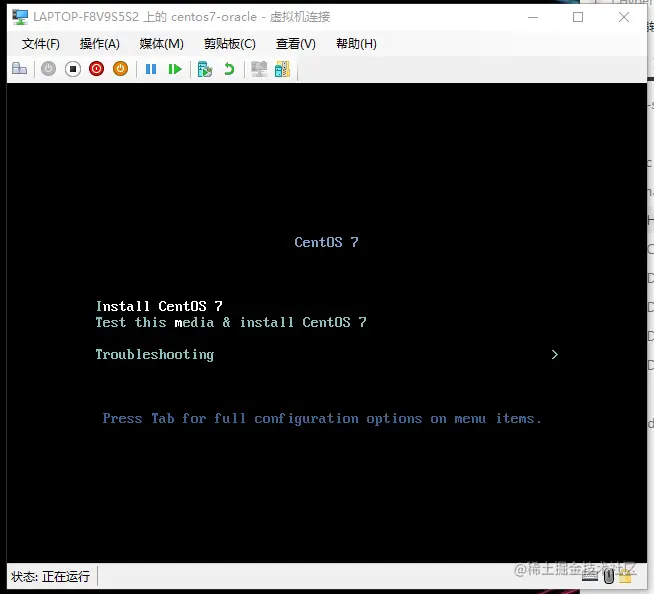Viewport: 654px width, 594px height.
Task: Click the red Shut Down icon
Action: (x=96, y=69)
